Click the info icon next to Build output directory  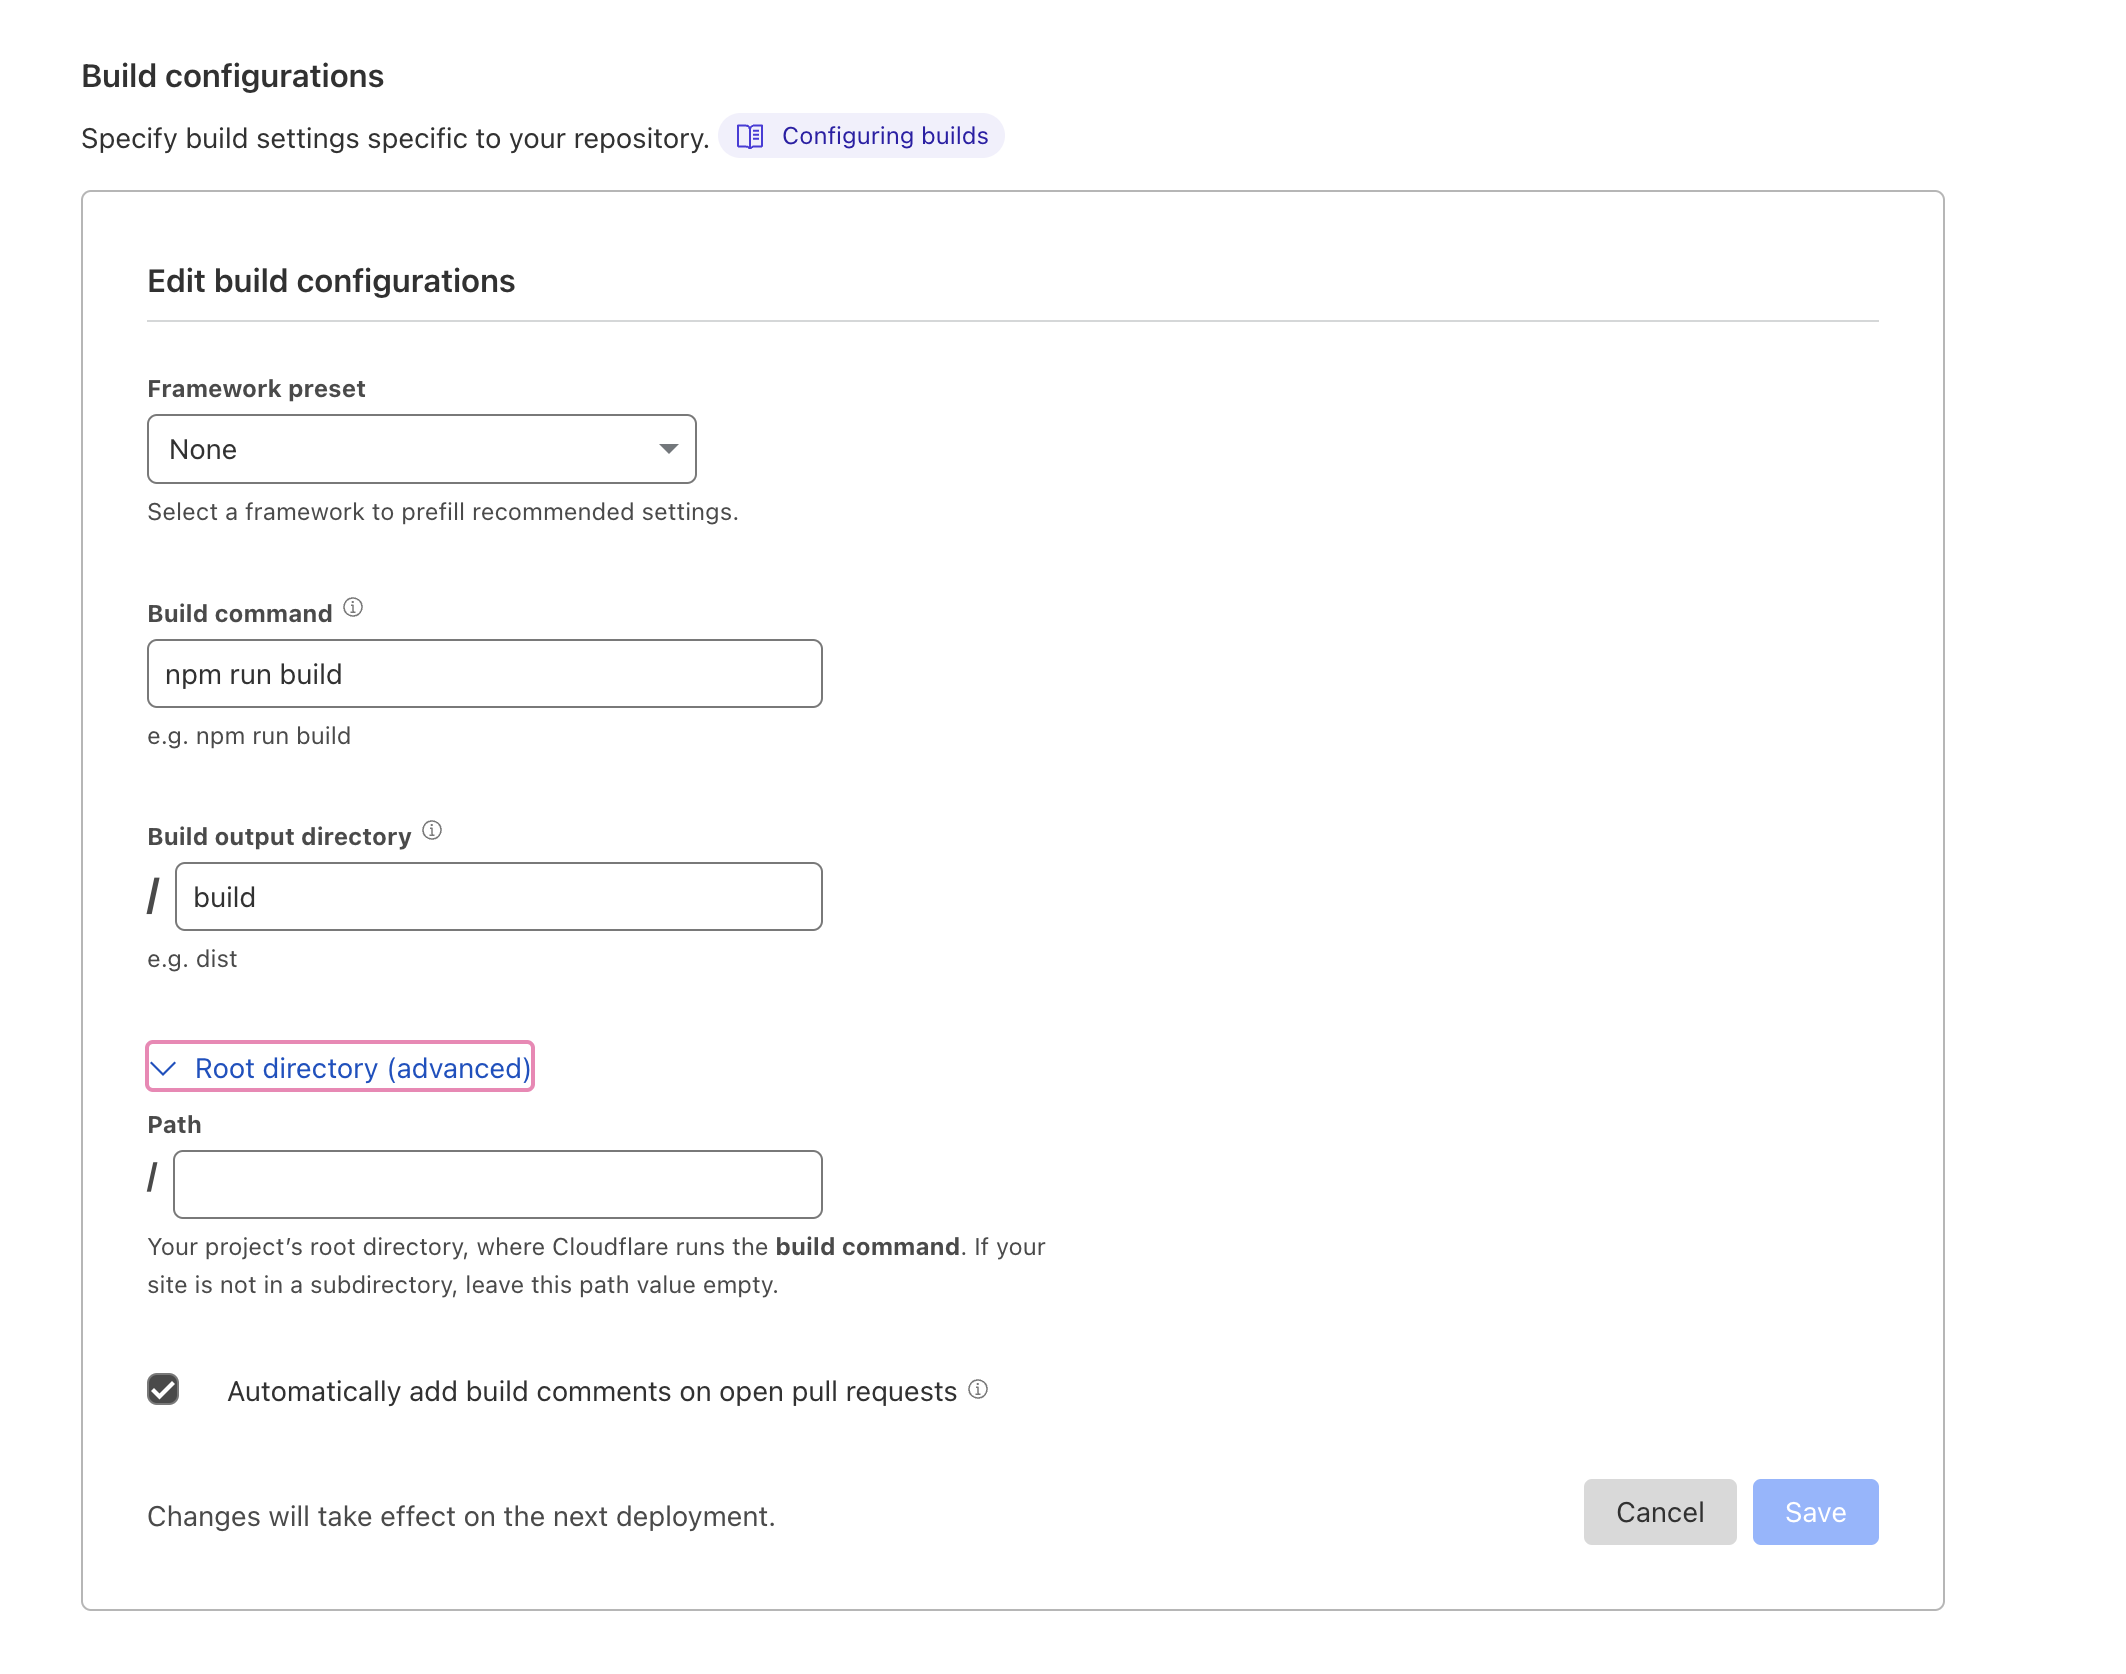pyautogui.click(x=432, y=831)
